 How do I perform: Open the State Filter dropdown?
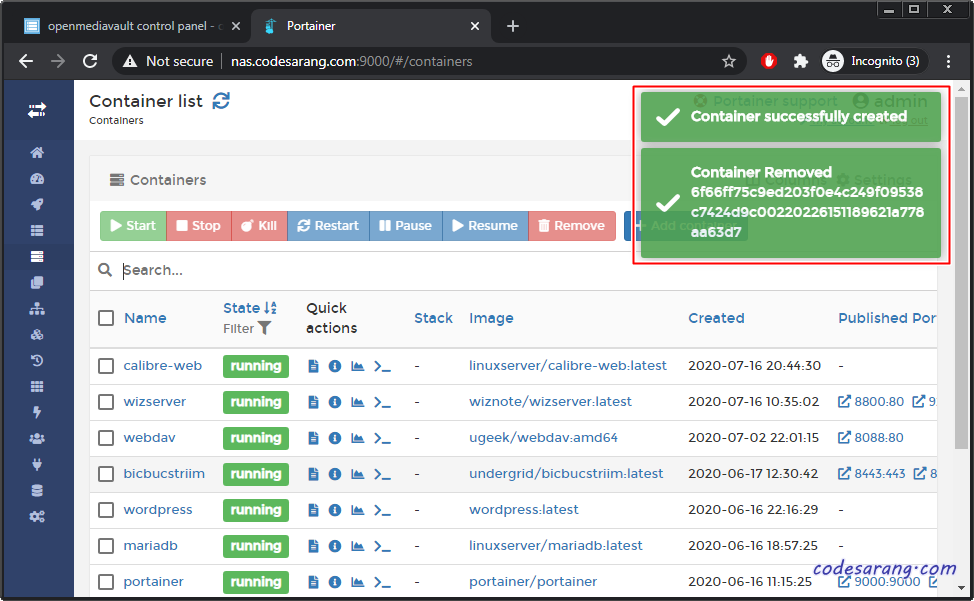247,328
